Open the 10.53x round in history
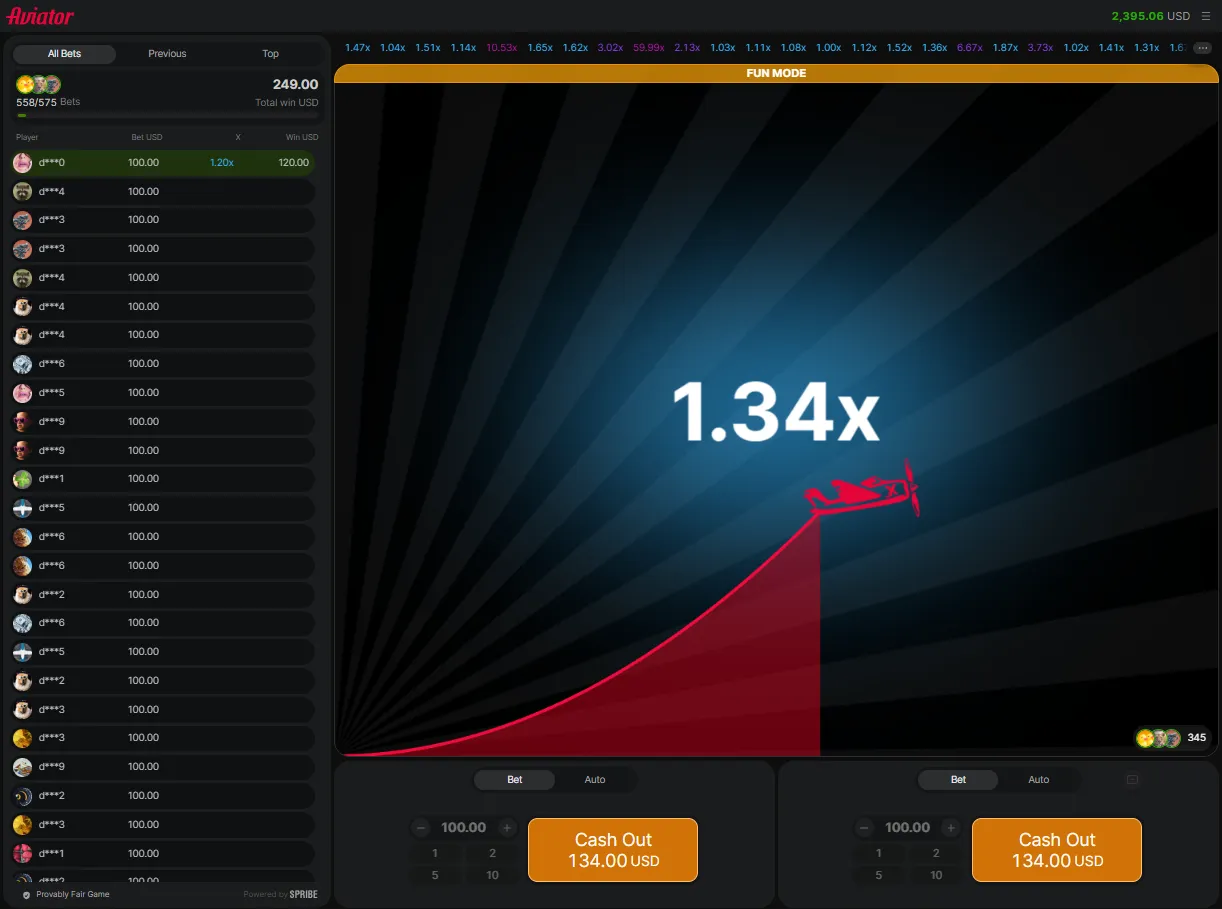This screenshot has width=1222, height=909. click(x=502, y=48)
